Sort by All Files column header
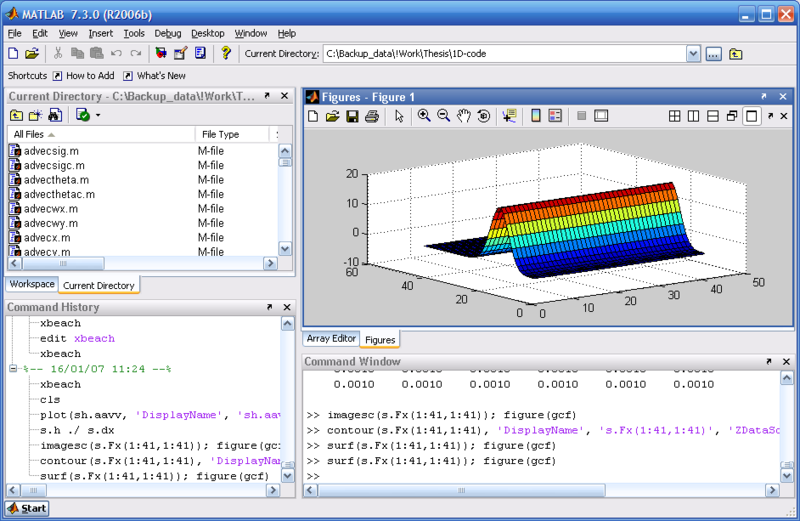The width and height of the screenshot is (800, 521). click(102, 134)
